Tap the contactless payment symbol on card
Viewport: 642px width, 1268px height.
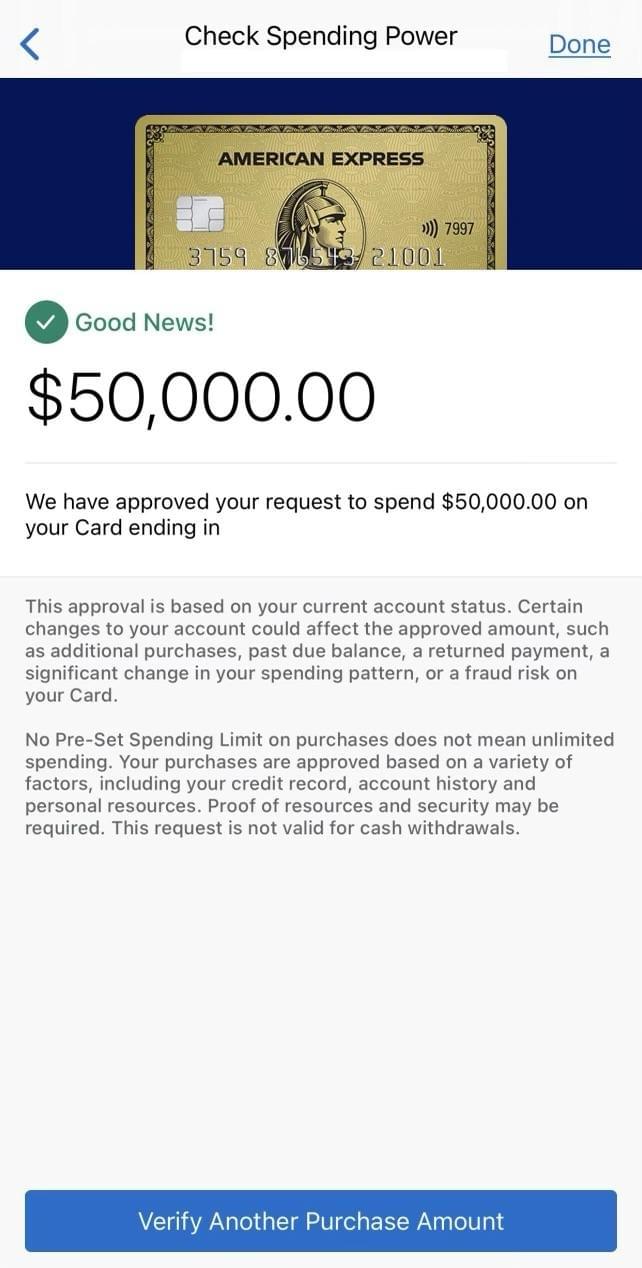pyautogui.click(x=430, y=229)
